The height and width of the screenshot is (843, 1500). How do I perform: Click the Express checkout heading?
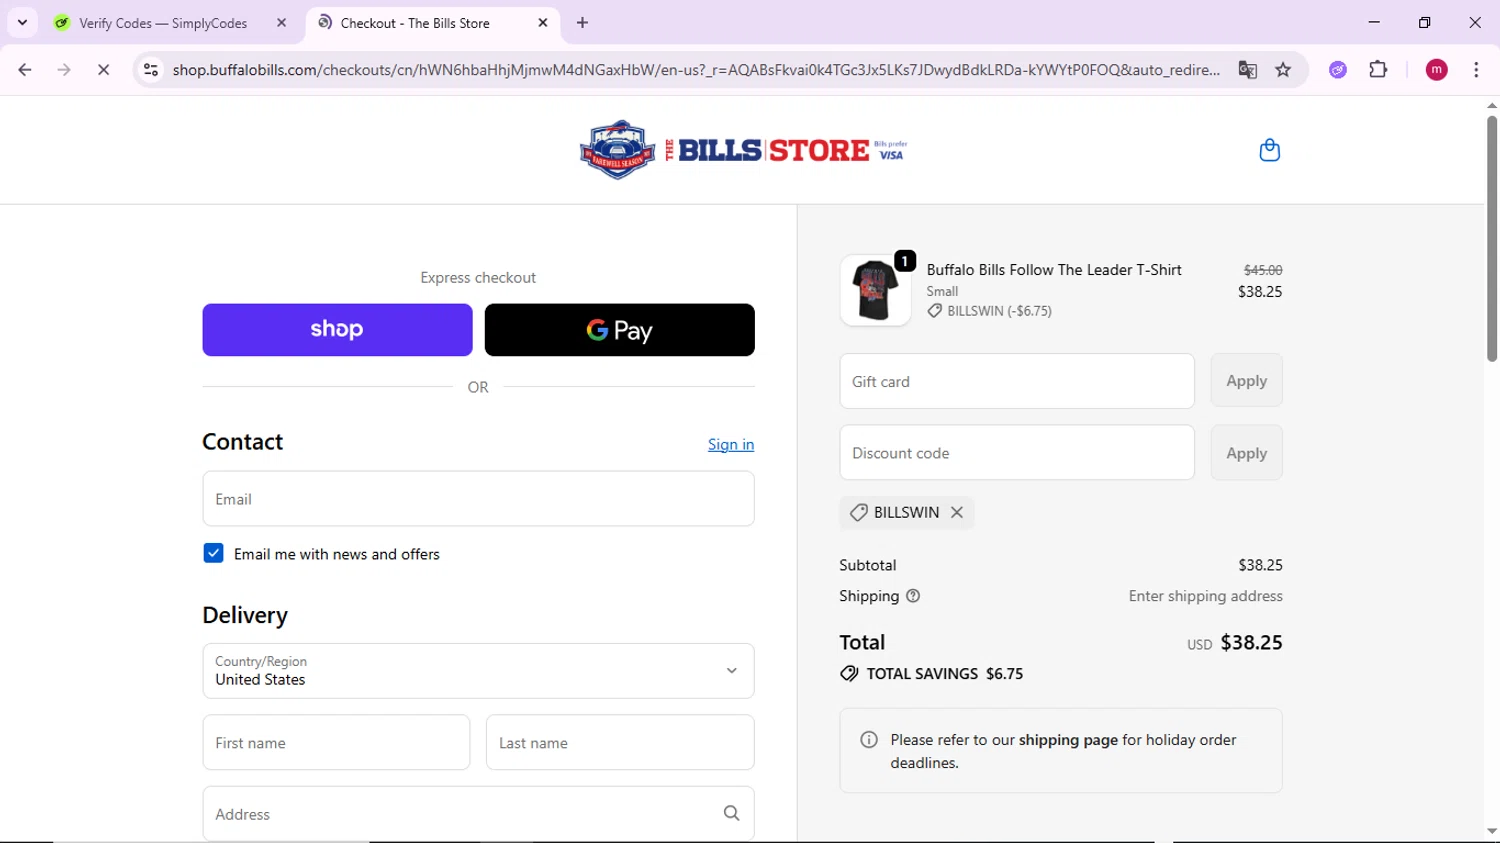[478, 278]
